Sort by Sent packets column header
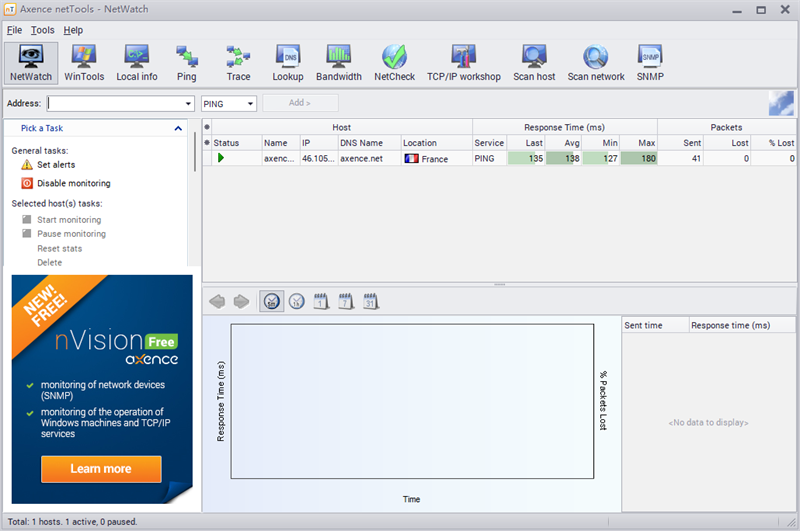The height and width of the screenshot is (531, 800). click(681, 143)
